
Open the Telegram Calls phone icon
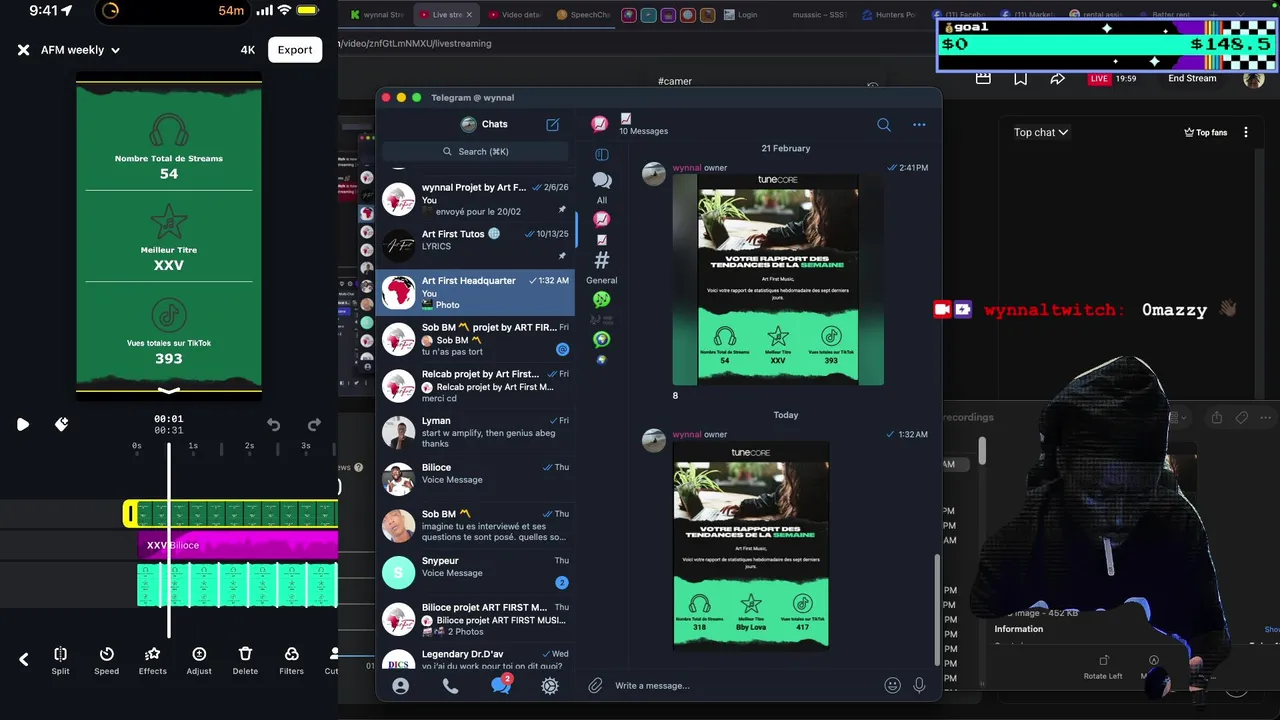point(450,686)
